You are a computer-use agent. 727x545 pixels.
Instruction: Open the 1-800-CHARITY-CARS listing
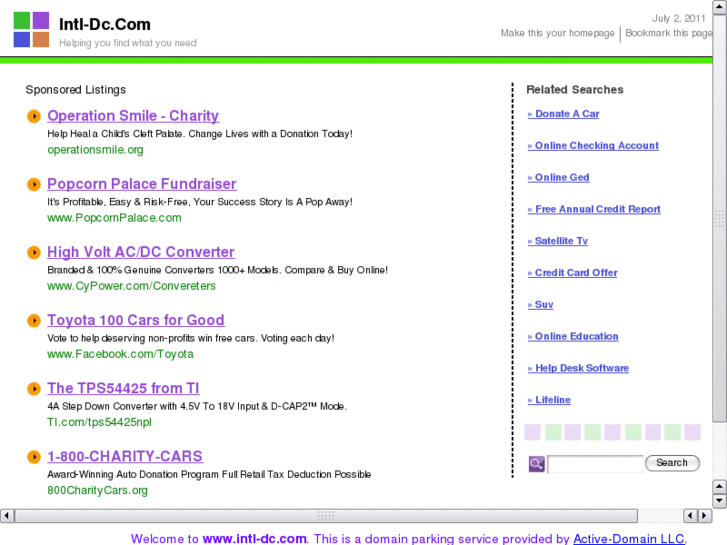coord(125,457)
